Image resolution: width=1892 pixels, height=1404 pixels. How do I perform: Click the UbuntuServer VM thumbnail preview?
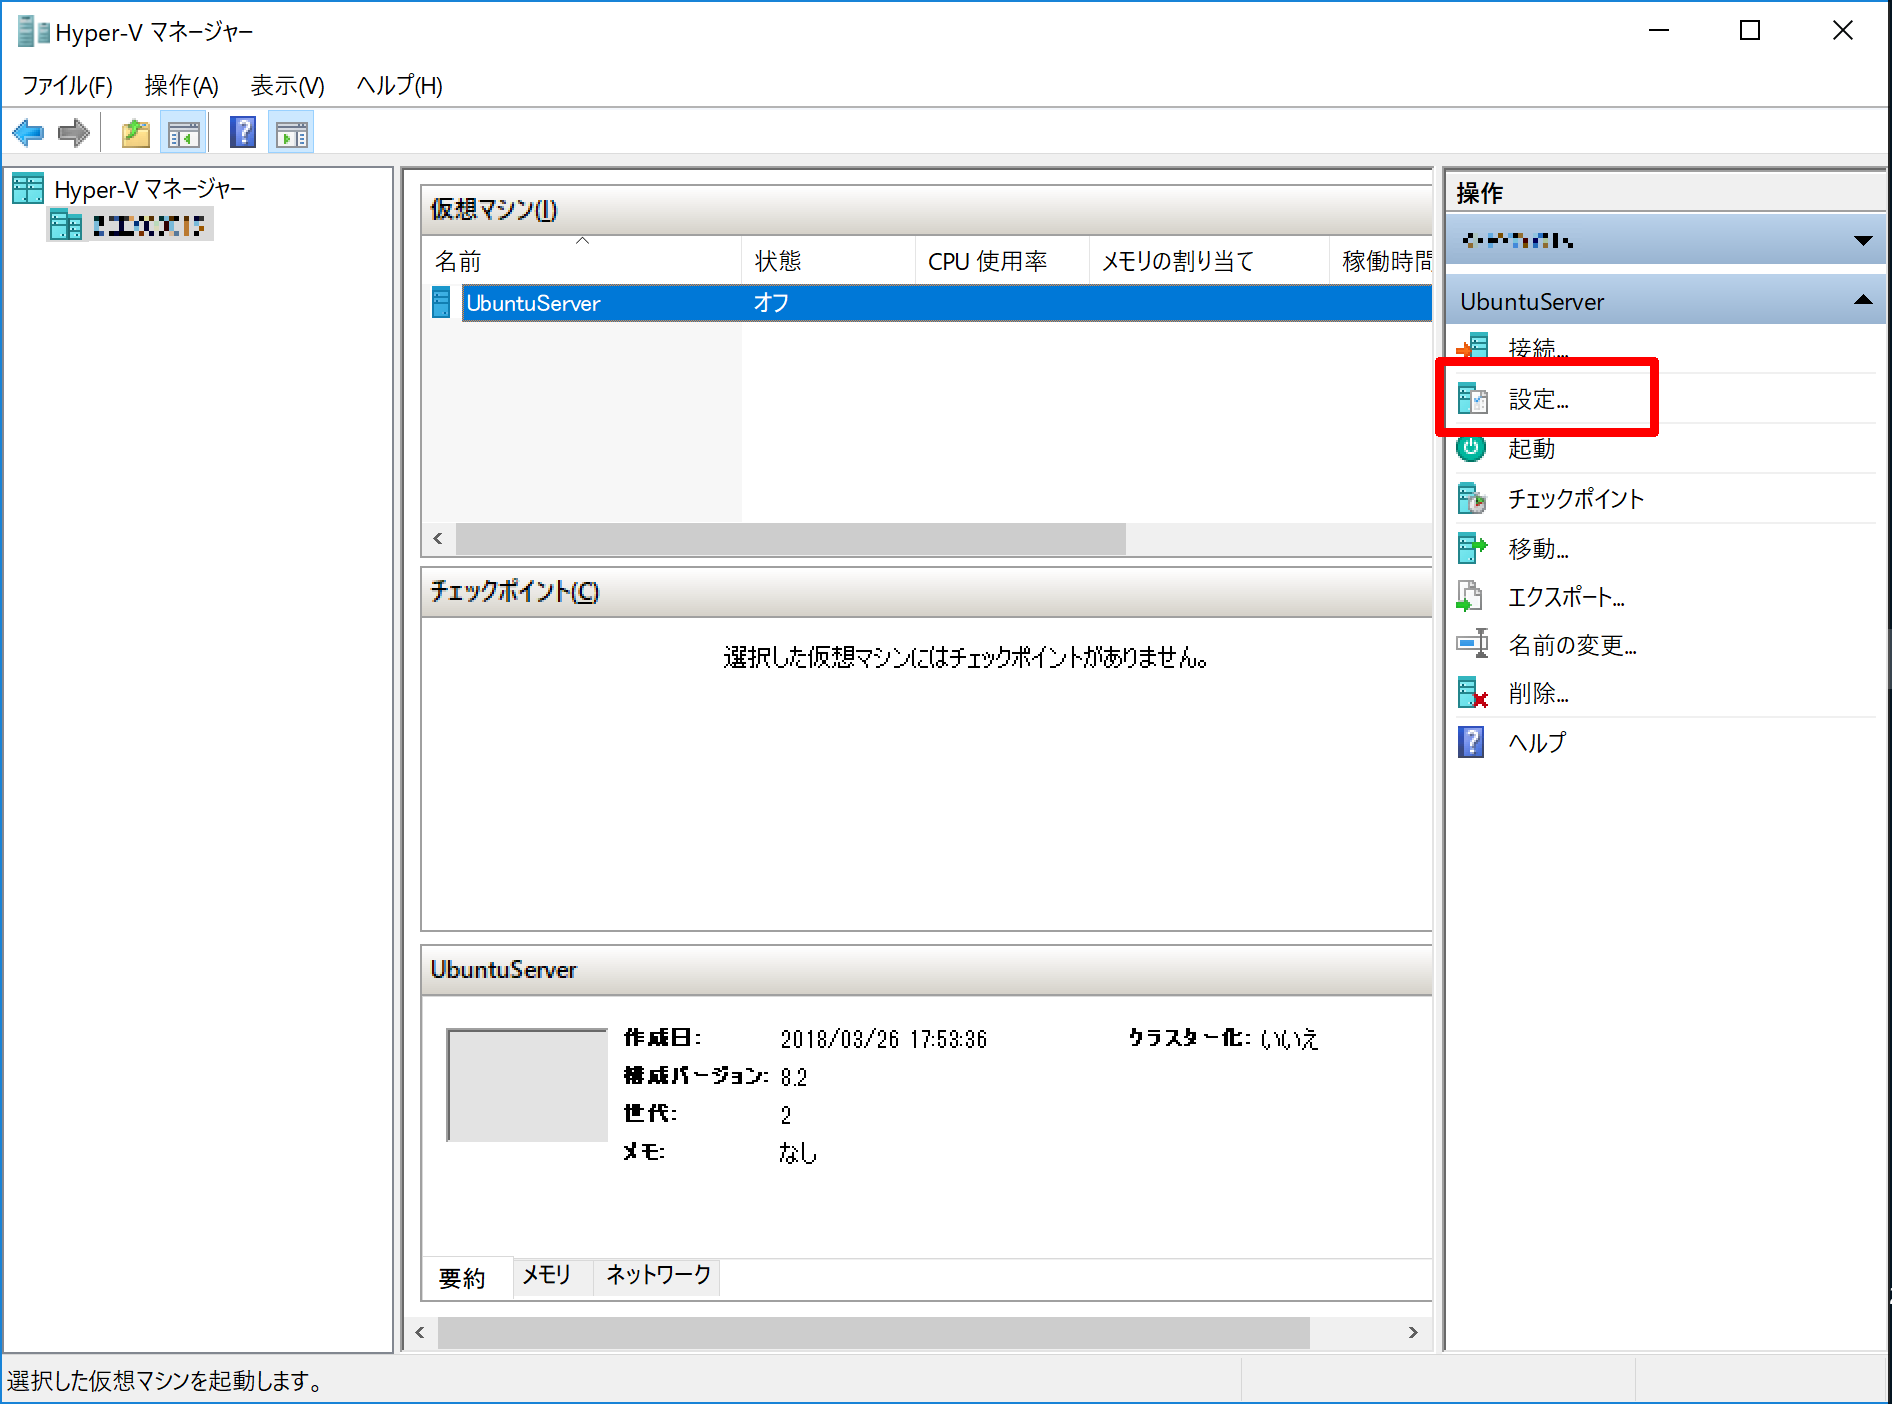tap(527, 1085)
